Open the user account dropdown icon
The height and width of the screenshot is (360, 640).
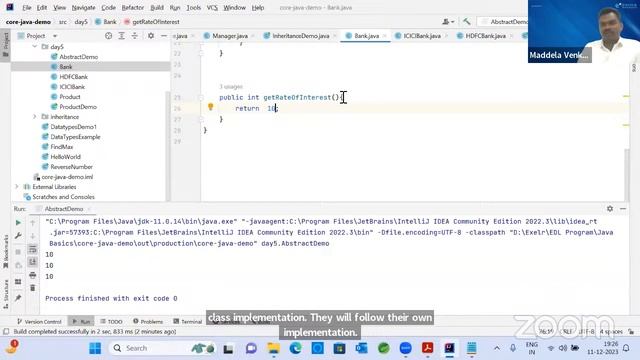[x=448, y=22]
